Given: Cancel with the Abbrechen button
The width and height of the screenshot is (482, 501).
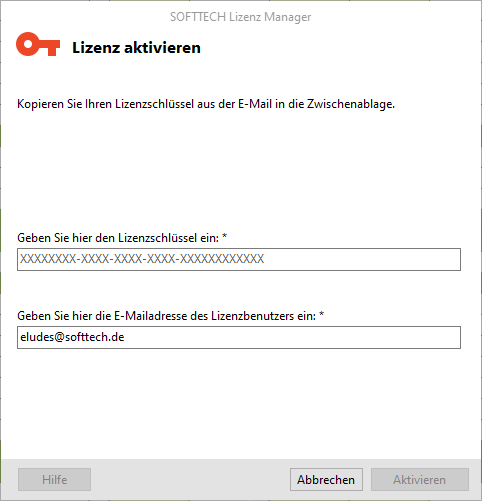Looking at the screenshot, I should click(x=326, y=480).
